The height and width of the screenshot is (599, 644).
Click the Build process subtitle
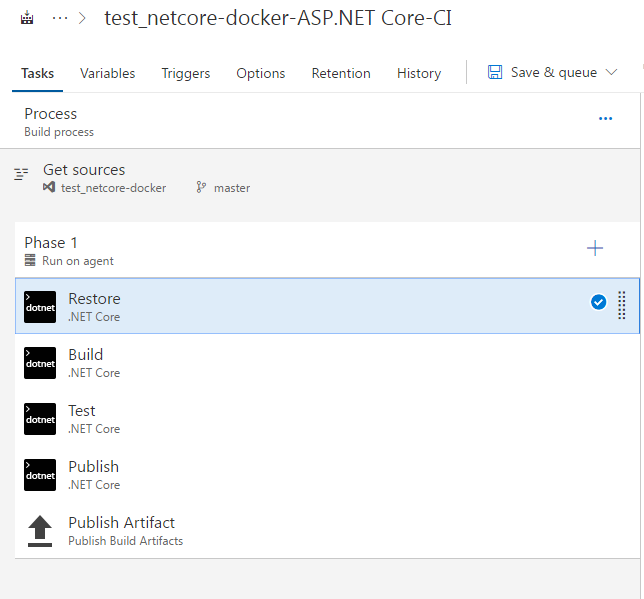click(x=59, y=132)
